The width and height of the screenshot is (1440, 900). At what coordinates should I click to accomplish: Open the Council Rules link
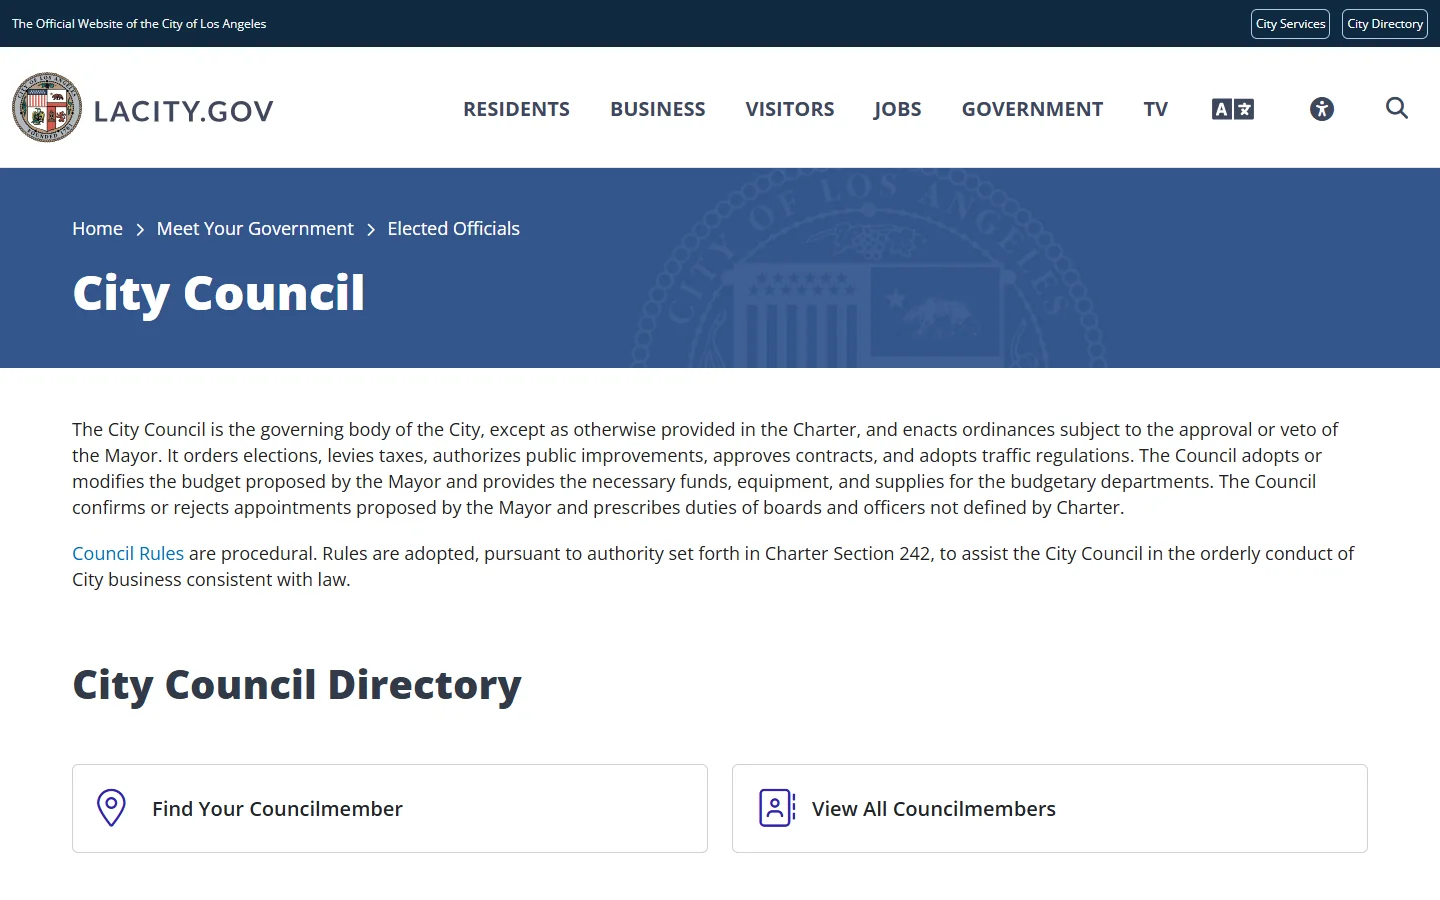point(128,553)
